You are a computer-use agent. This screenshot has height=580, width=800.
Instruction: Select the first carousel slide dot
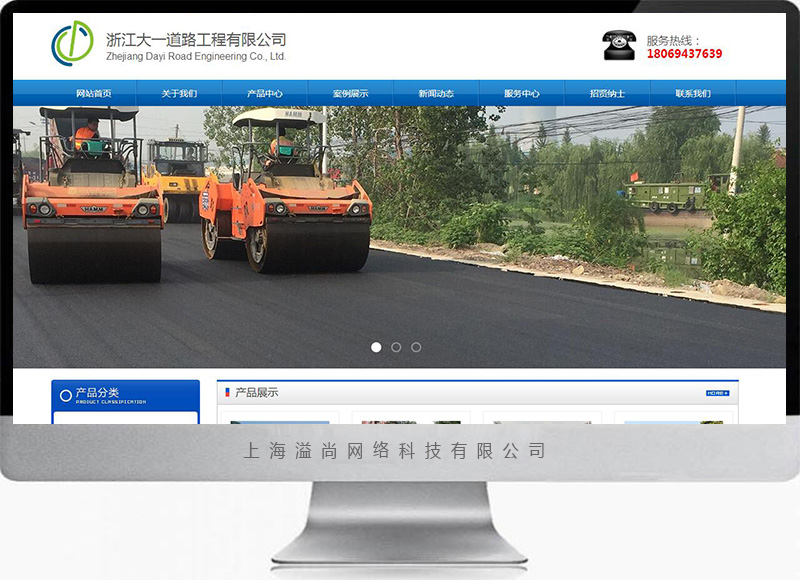[376, 347]
